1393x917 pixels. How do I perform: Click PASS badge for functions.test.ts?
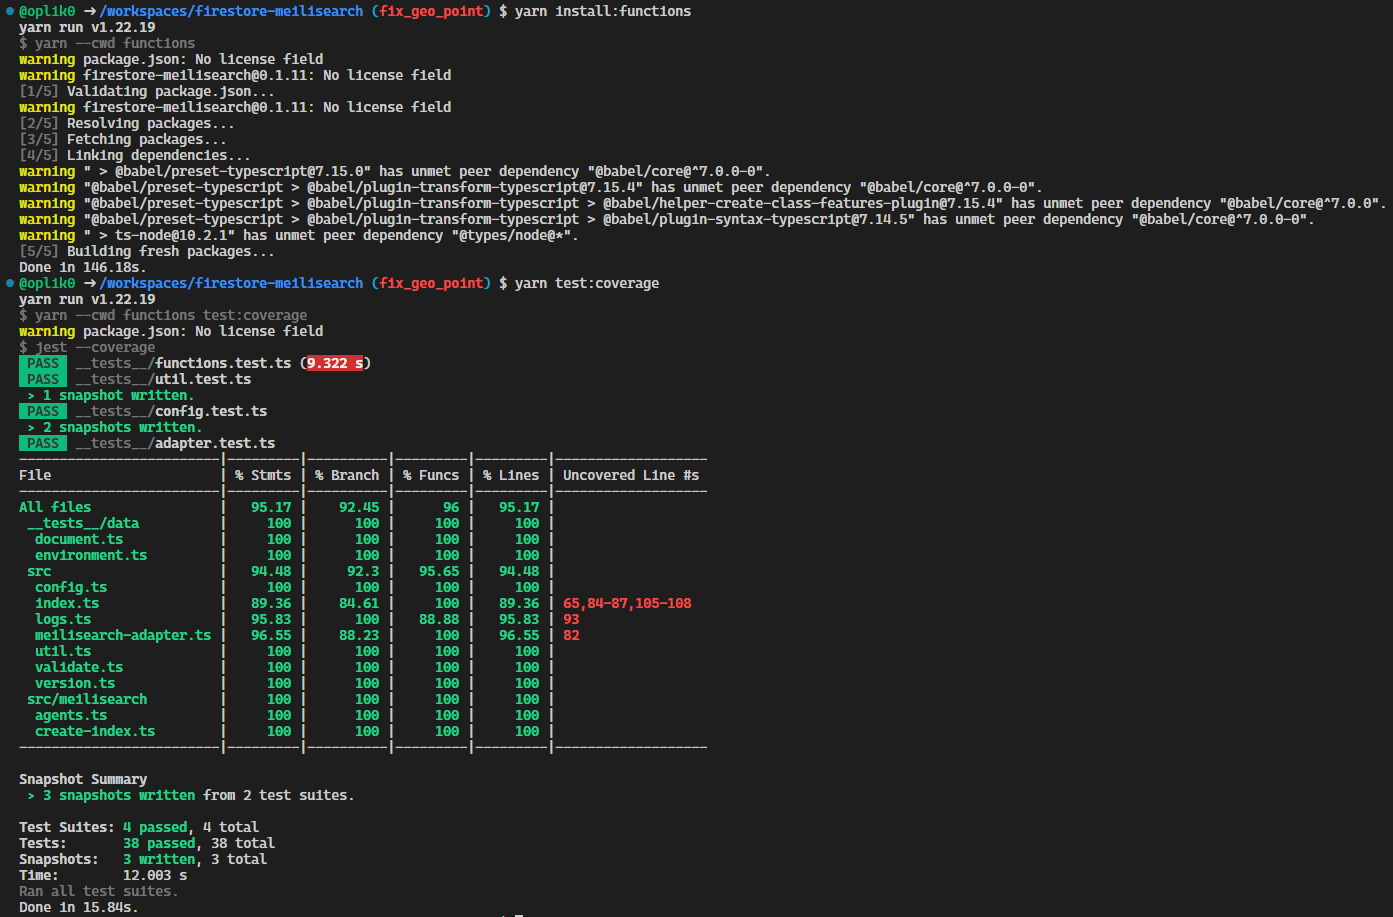pyautogui.click(x=43, y=363)
